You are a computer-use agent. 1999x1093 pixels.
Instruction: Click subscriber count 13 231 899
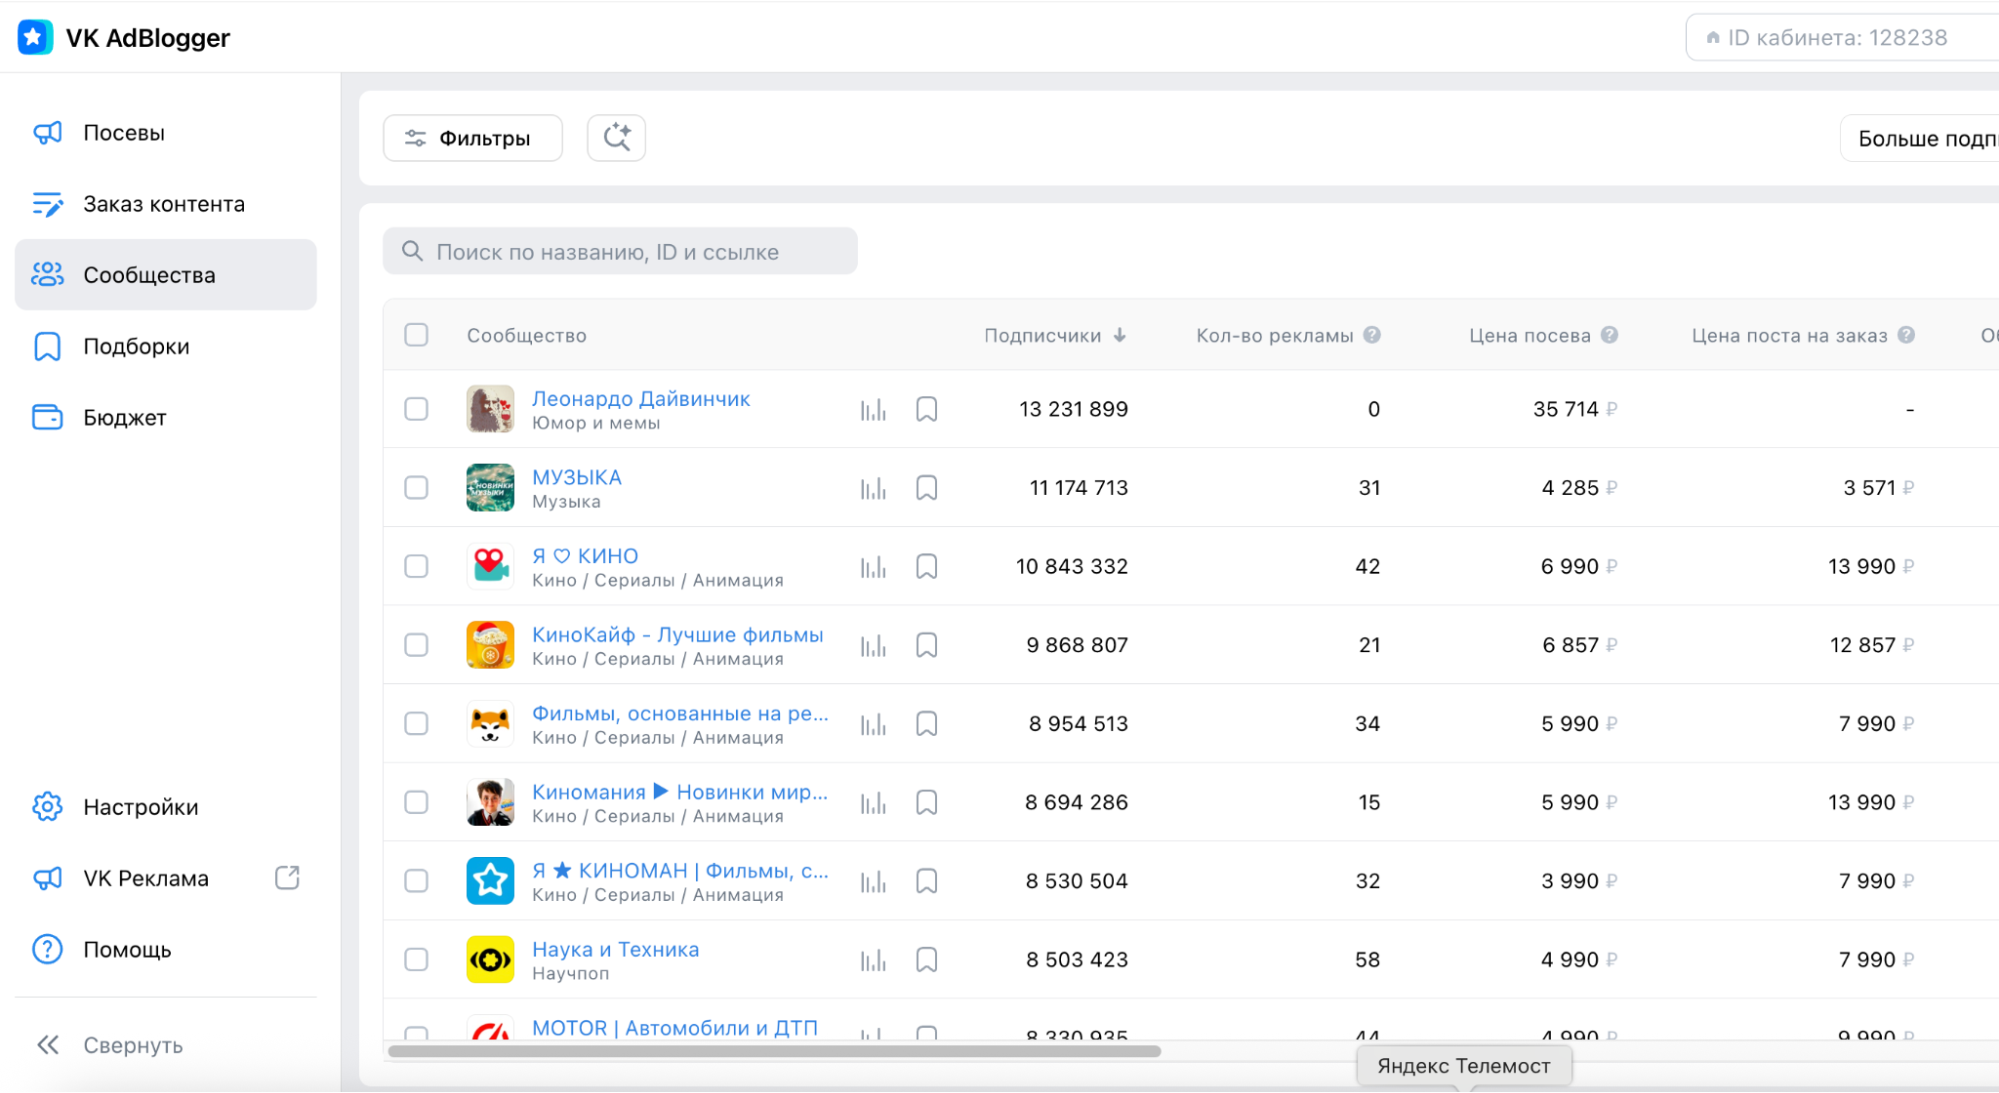(x=1073, y=409)
